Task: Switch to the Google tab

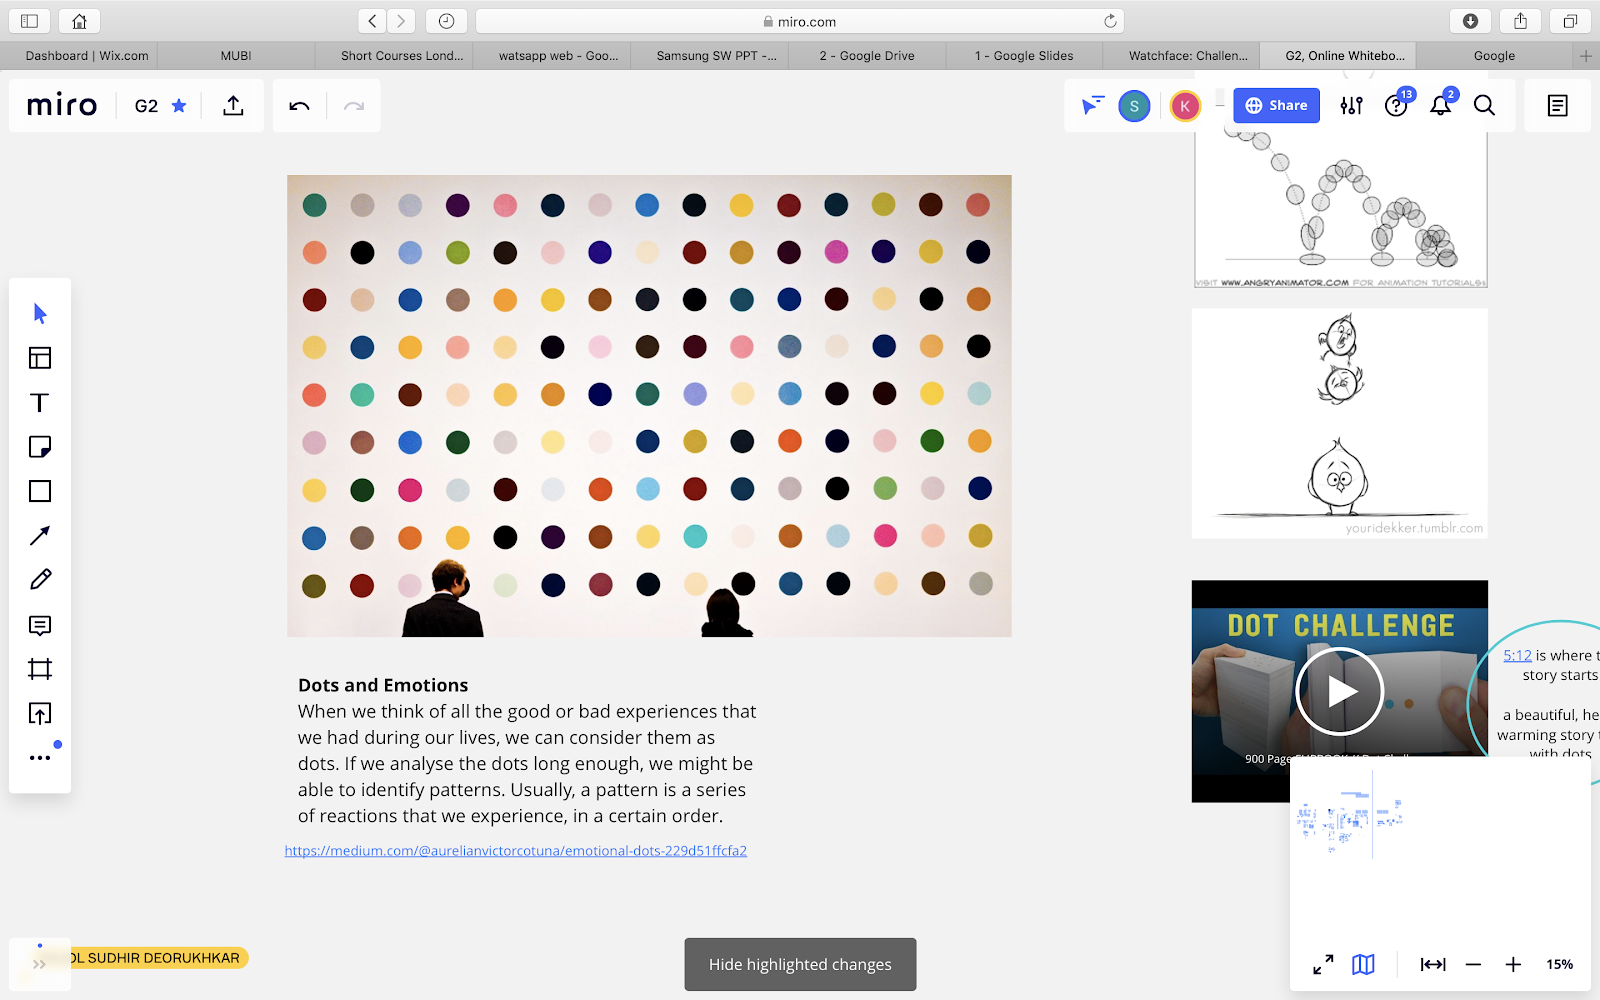Action: point(1494,56)
